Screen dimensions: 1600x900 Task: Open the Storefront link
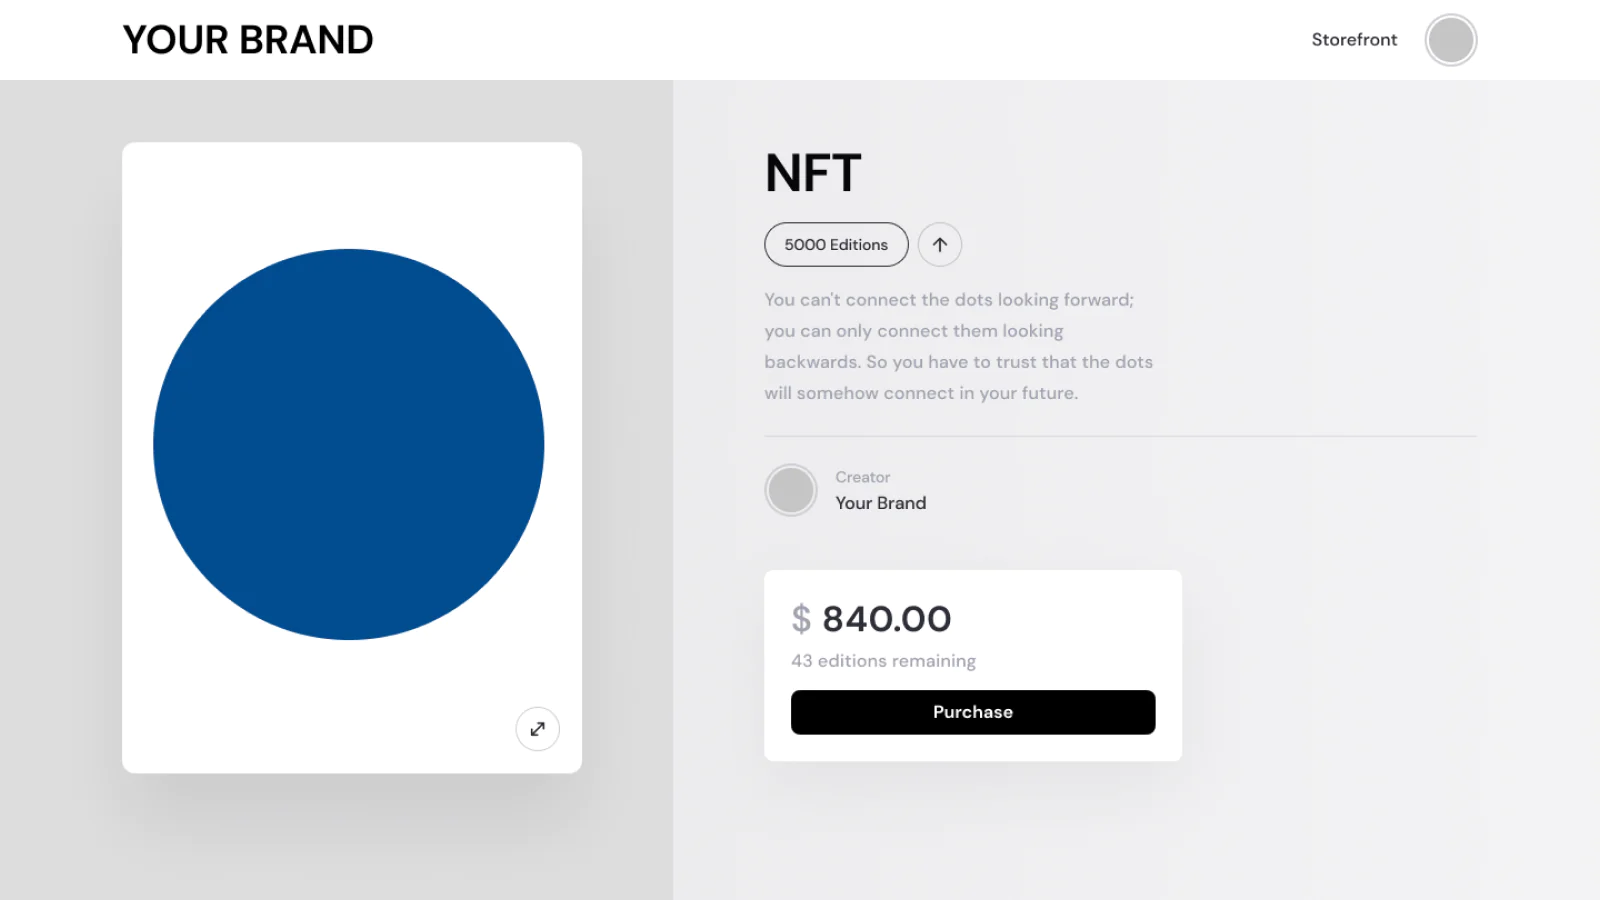pos(1354,40)
